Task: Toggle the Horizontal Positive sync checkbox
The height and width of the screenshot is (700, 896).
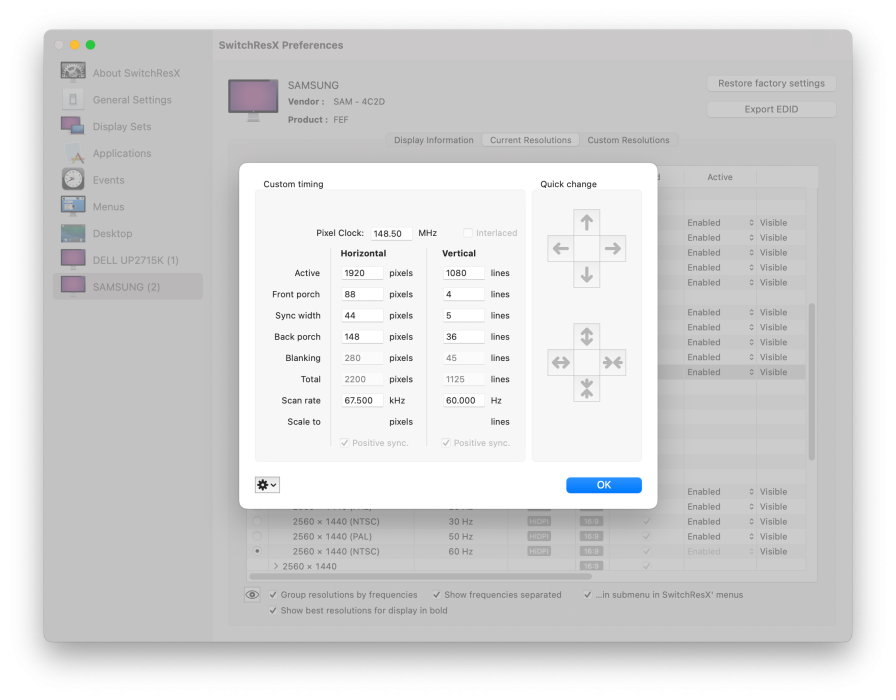Action: click(x=345, y=443)
